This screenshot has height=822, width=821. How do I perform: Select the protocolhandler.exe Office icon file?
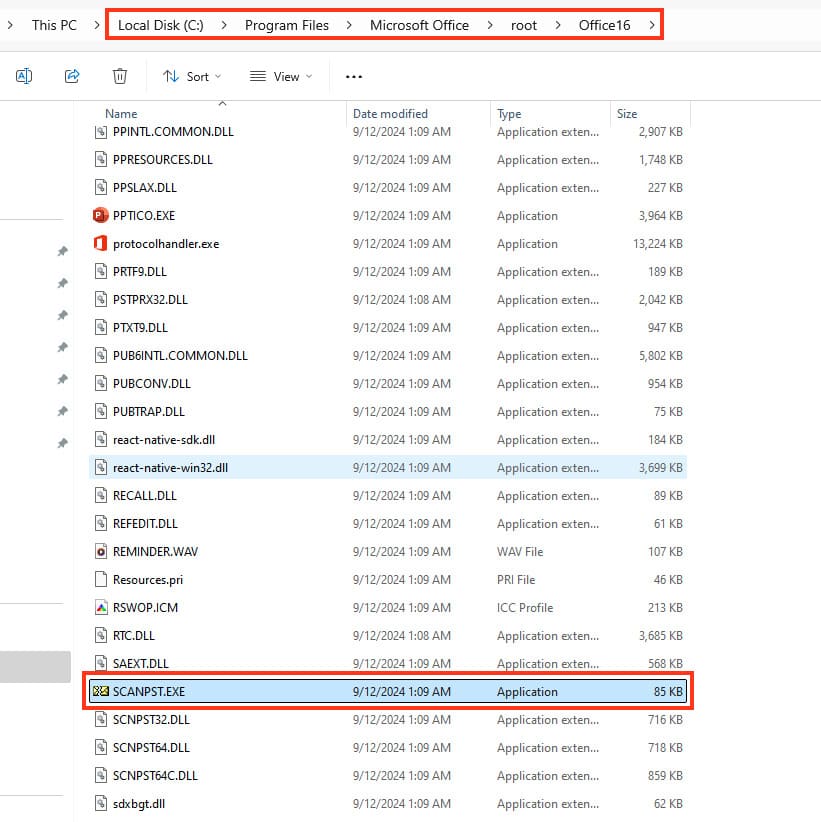(165, 243)
